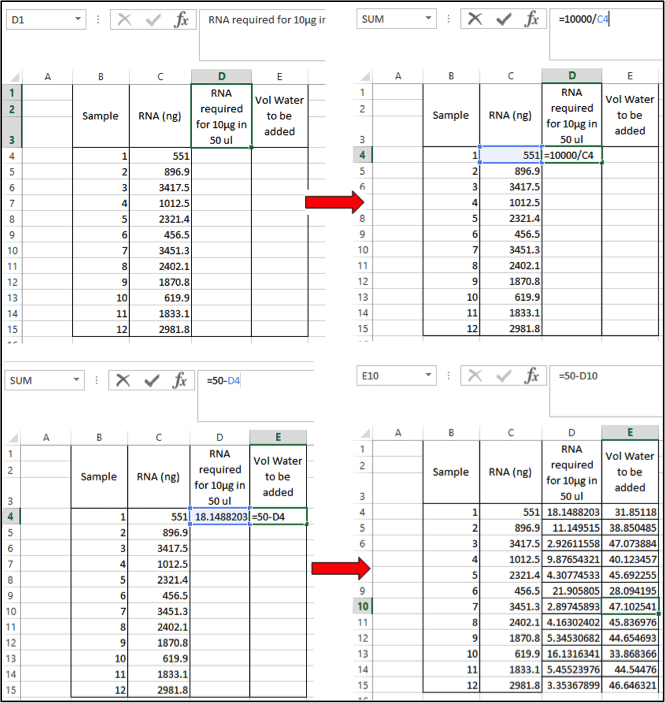Click the Vol Water to be added header in bottom-left sheet
Image resolution: width=665 pixels, height=703 pixels.
(x=278, y=476)
